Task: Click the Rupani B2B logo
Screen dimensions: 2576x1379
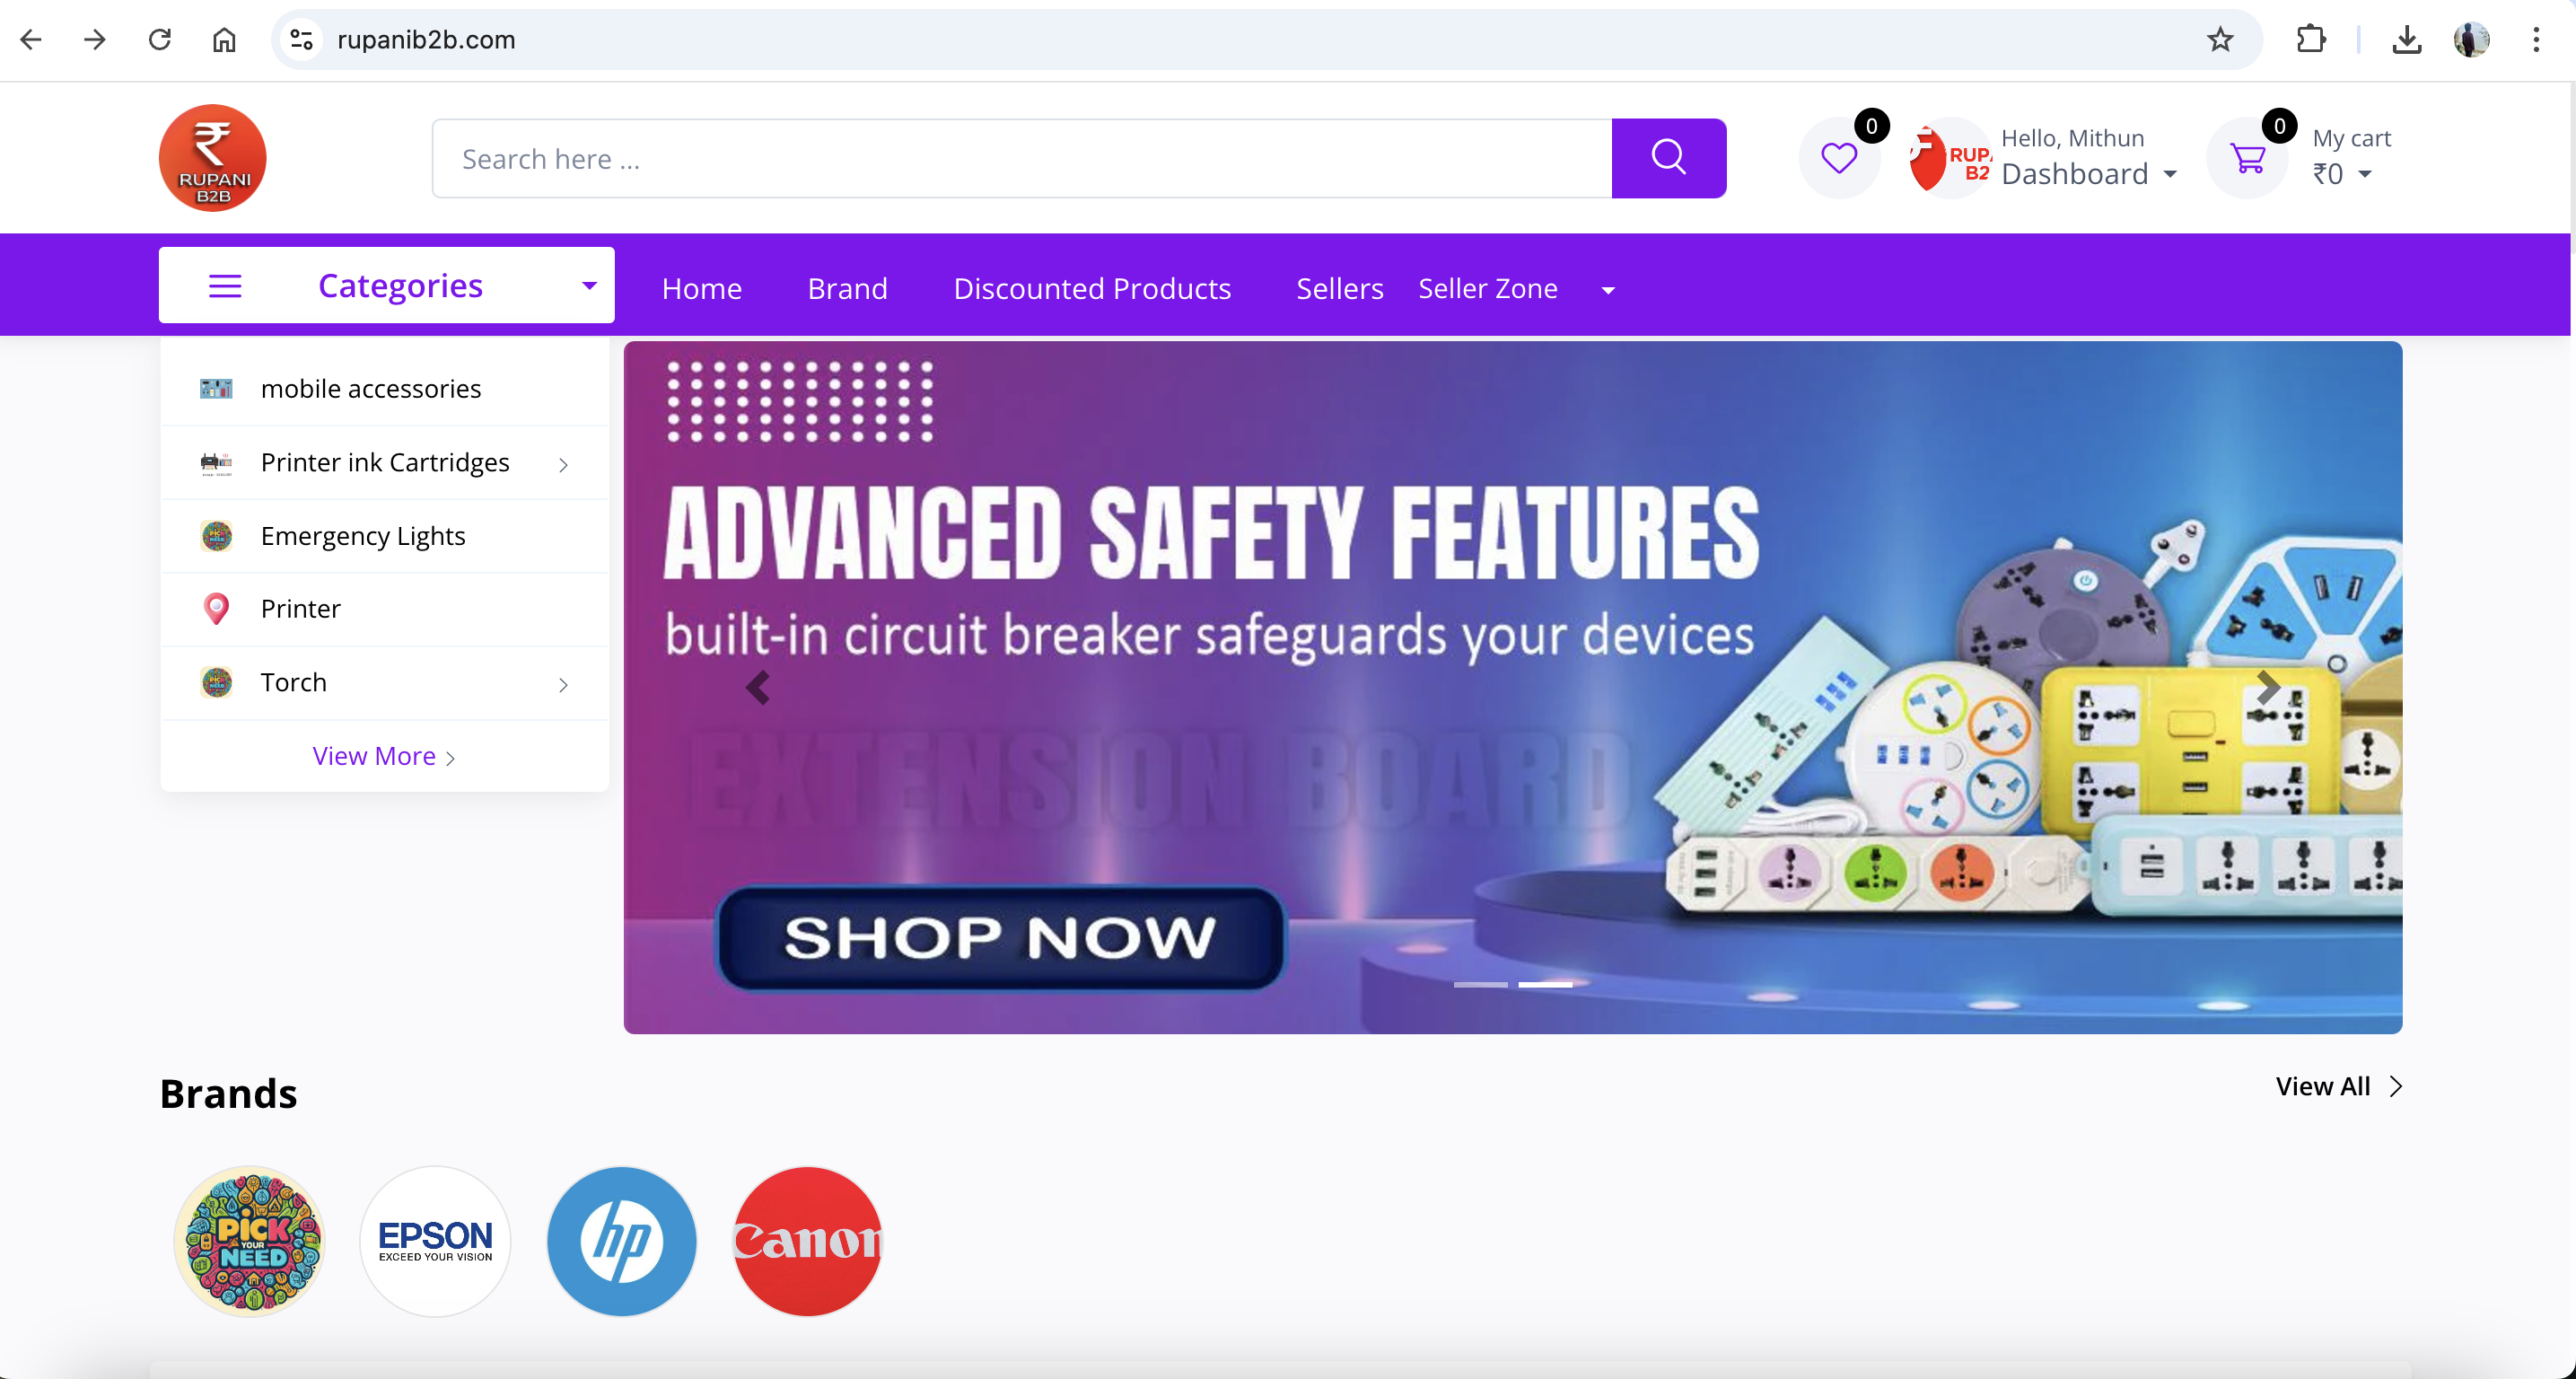Action: coord(213,158)
